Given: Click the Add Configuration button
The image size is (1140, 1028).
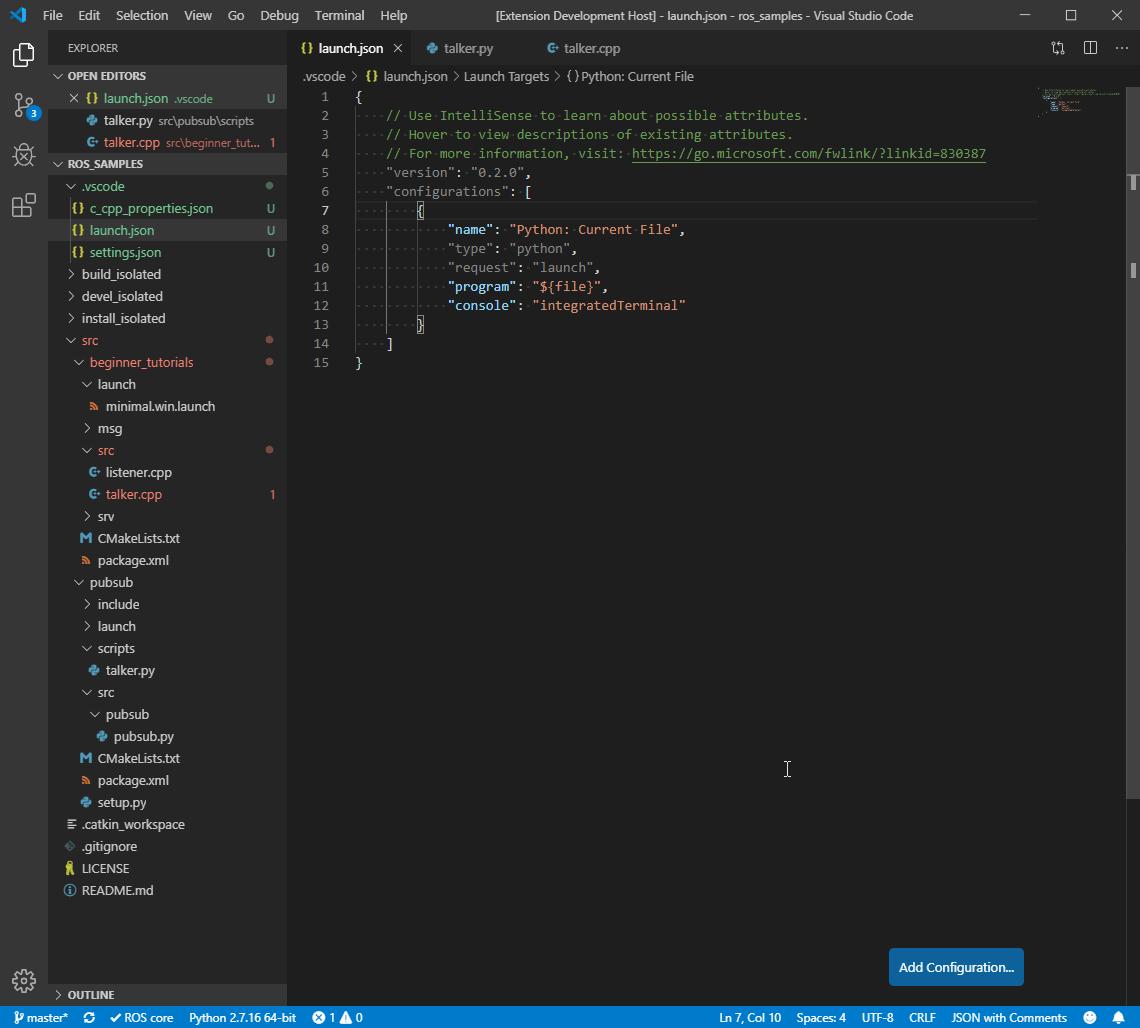Looking at the screenshot, I should (955, 967).
